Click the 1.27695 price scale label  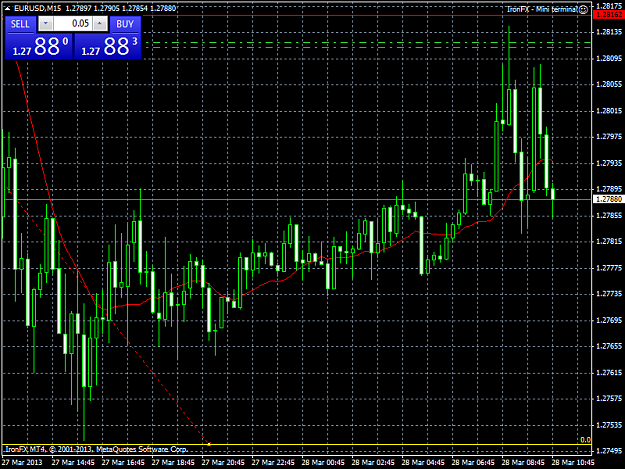[609, 320]
